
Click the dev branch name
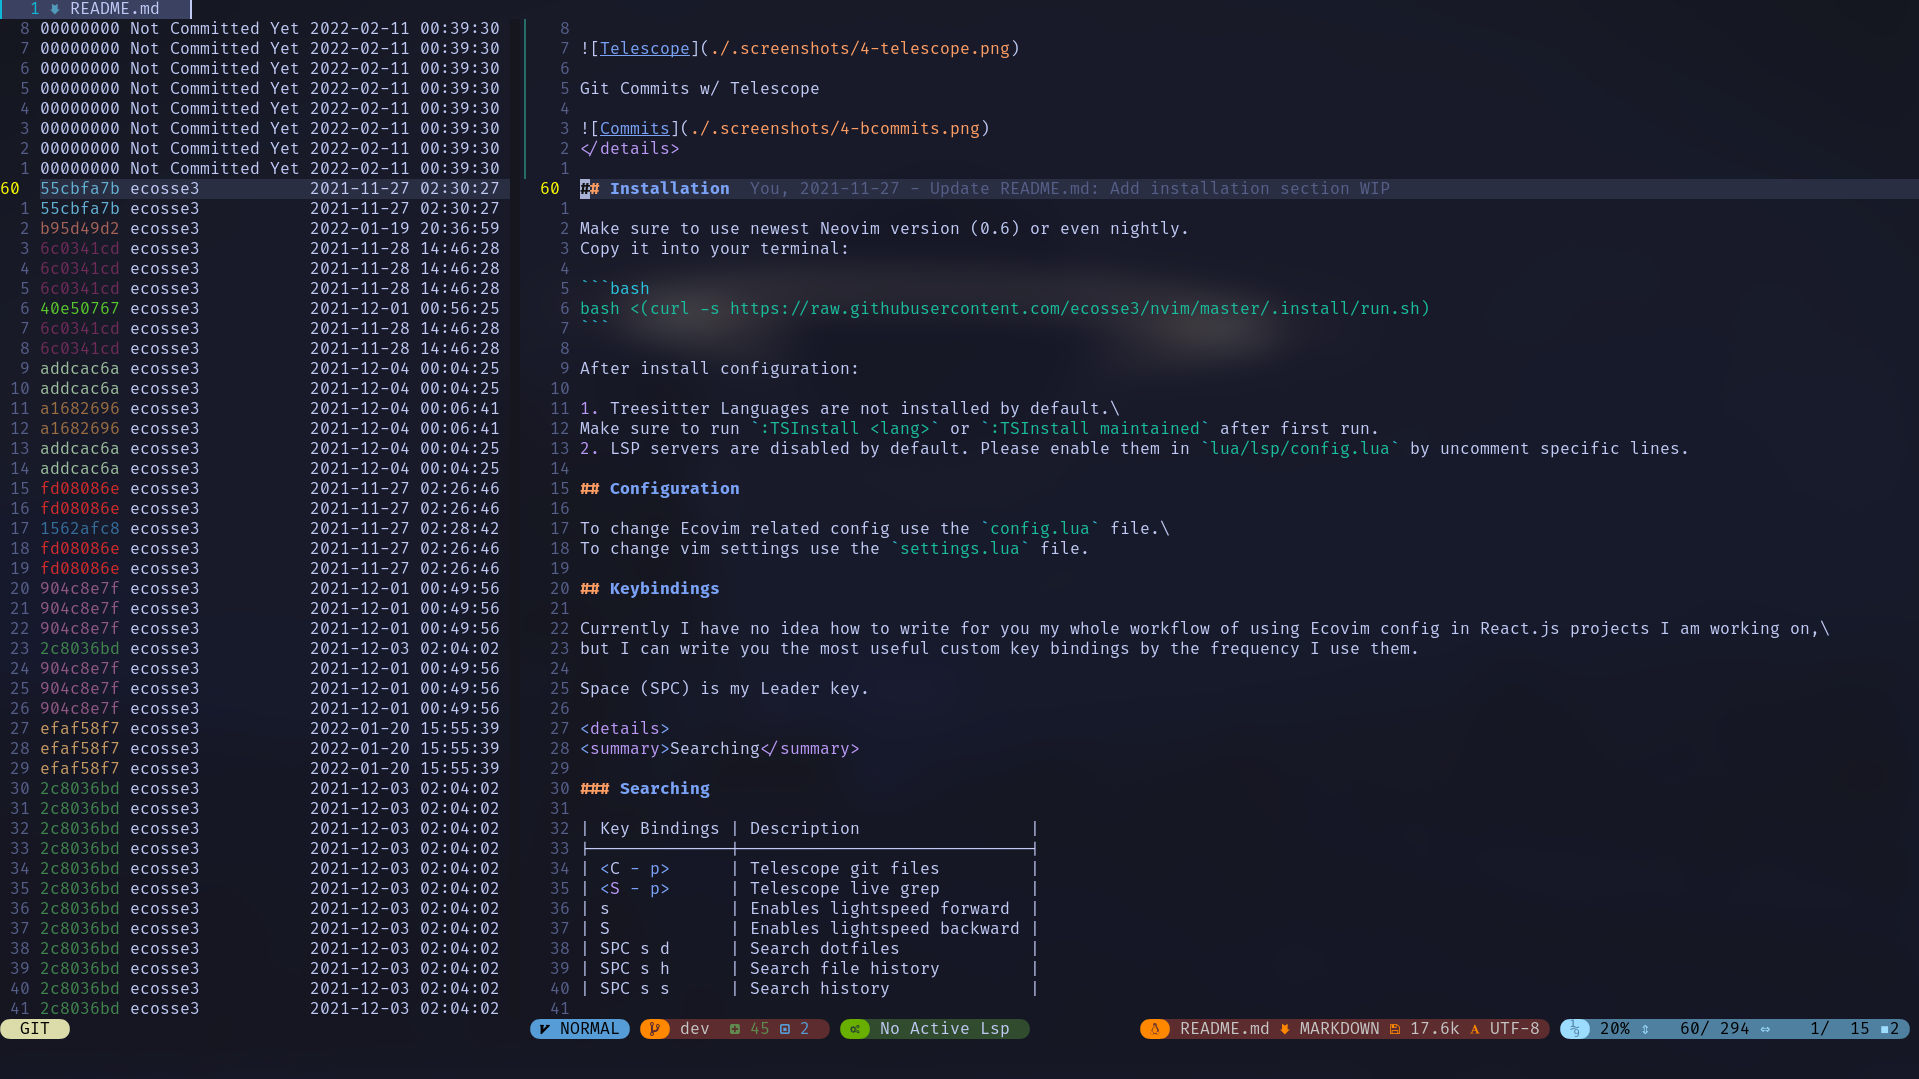click(695, 1029)
